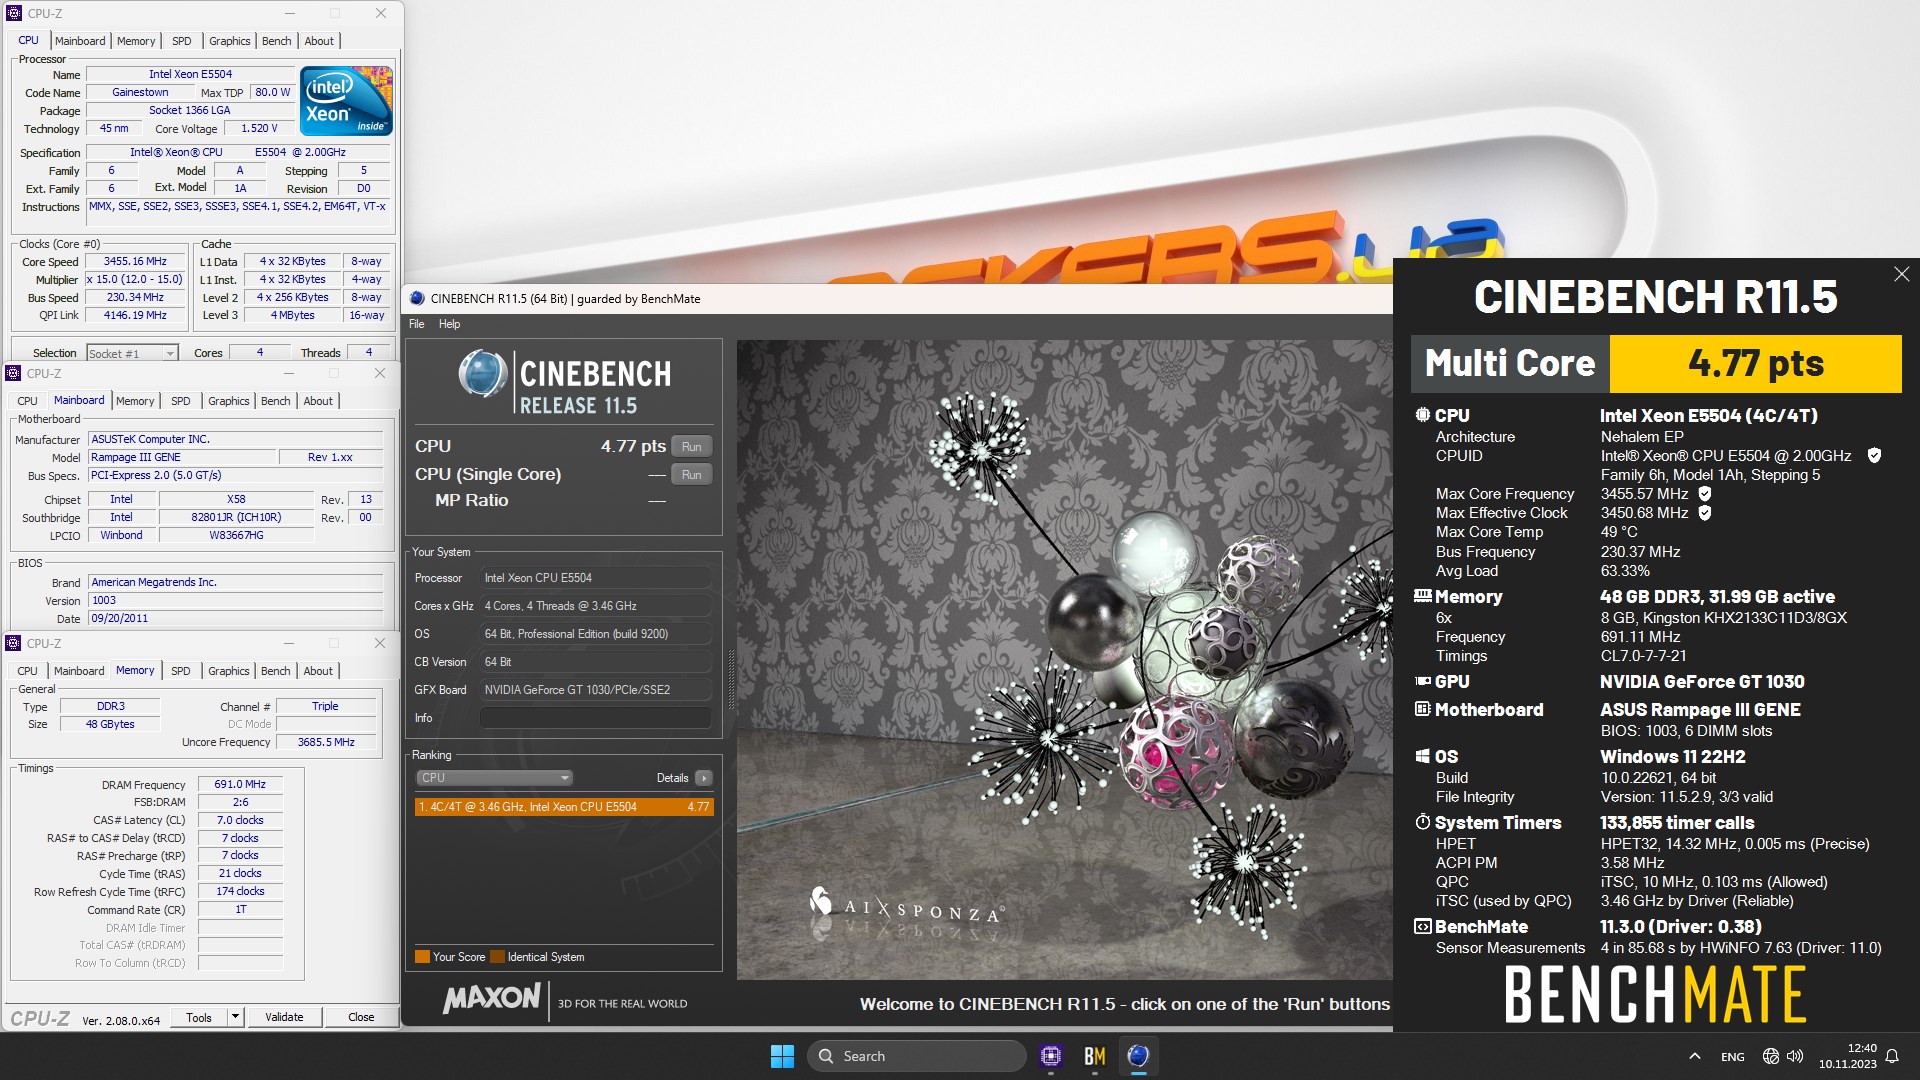Click the Memory icon in BenchMate panel

click(x=1422, y=596)
